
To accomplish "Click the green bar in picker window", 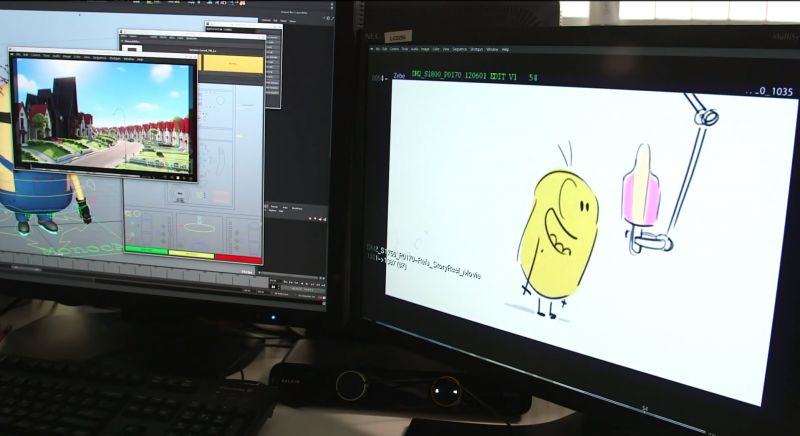I will pos(146,250).
